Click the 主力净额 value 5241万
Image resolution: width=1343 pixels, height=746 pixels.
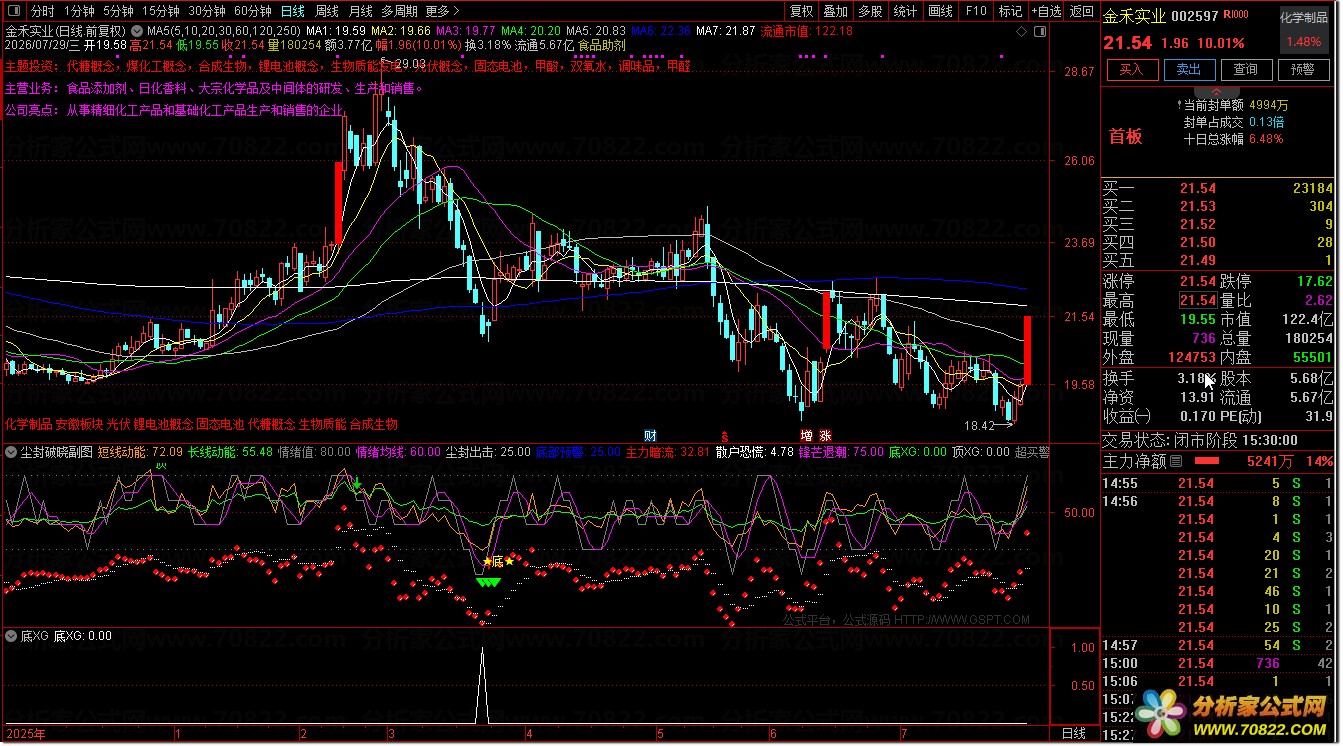click(x=1269, y=461)
